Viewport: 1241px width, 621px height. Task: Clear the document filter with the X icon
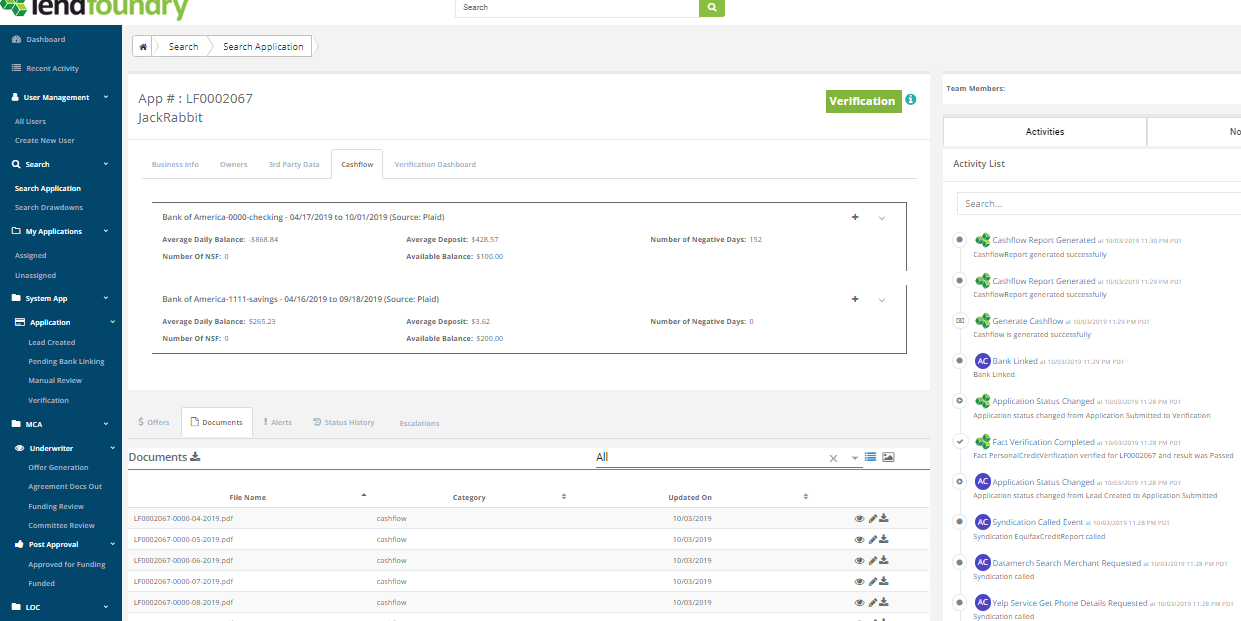point(833,457)
